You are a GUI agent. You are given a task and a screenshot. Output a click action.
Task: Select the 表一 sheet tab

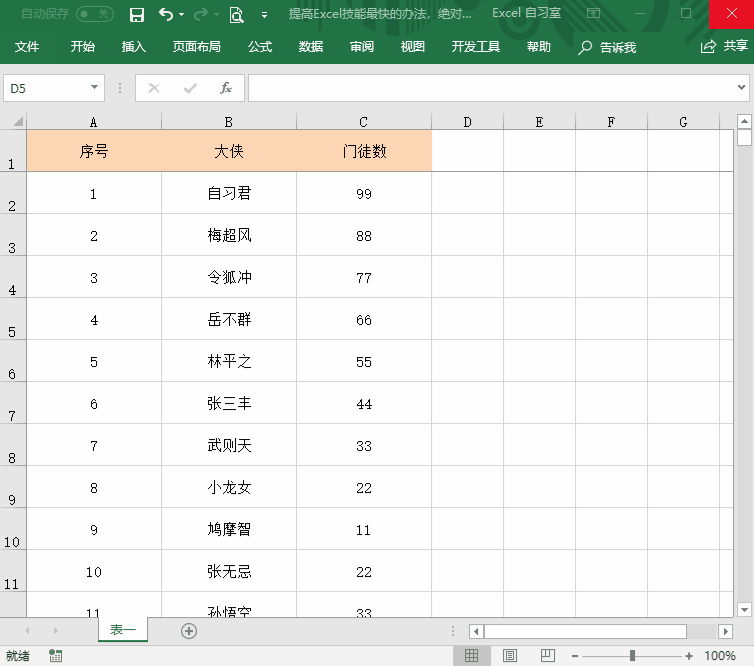pos(122,630)
